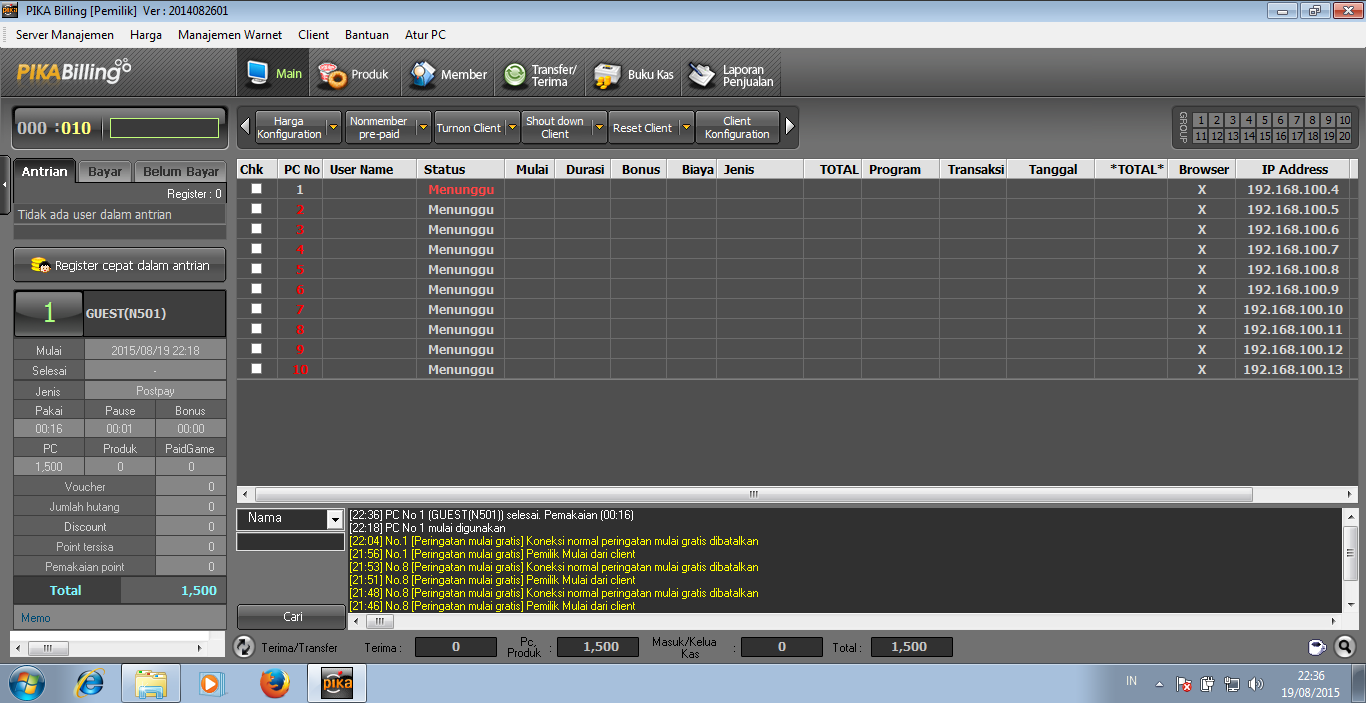Switch to the Member tab
1366x703 pixels.
[449, 74]
